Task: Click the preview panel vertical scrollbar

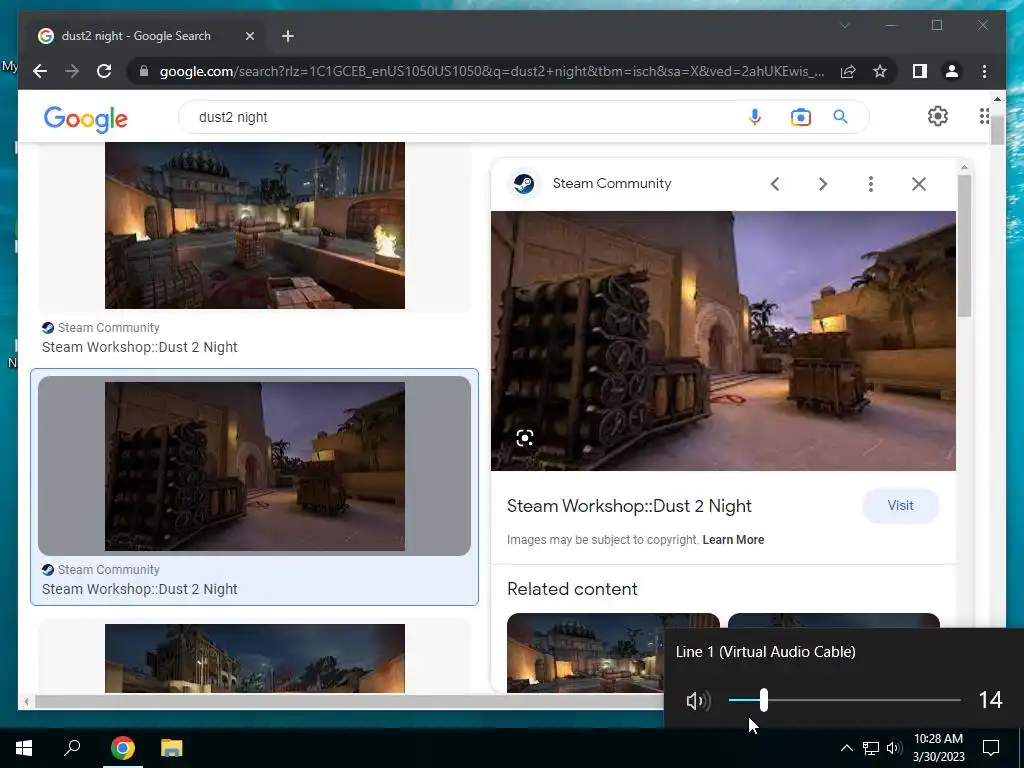Action: point(964,246)
